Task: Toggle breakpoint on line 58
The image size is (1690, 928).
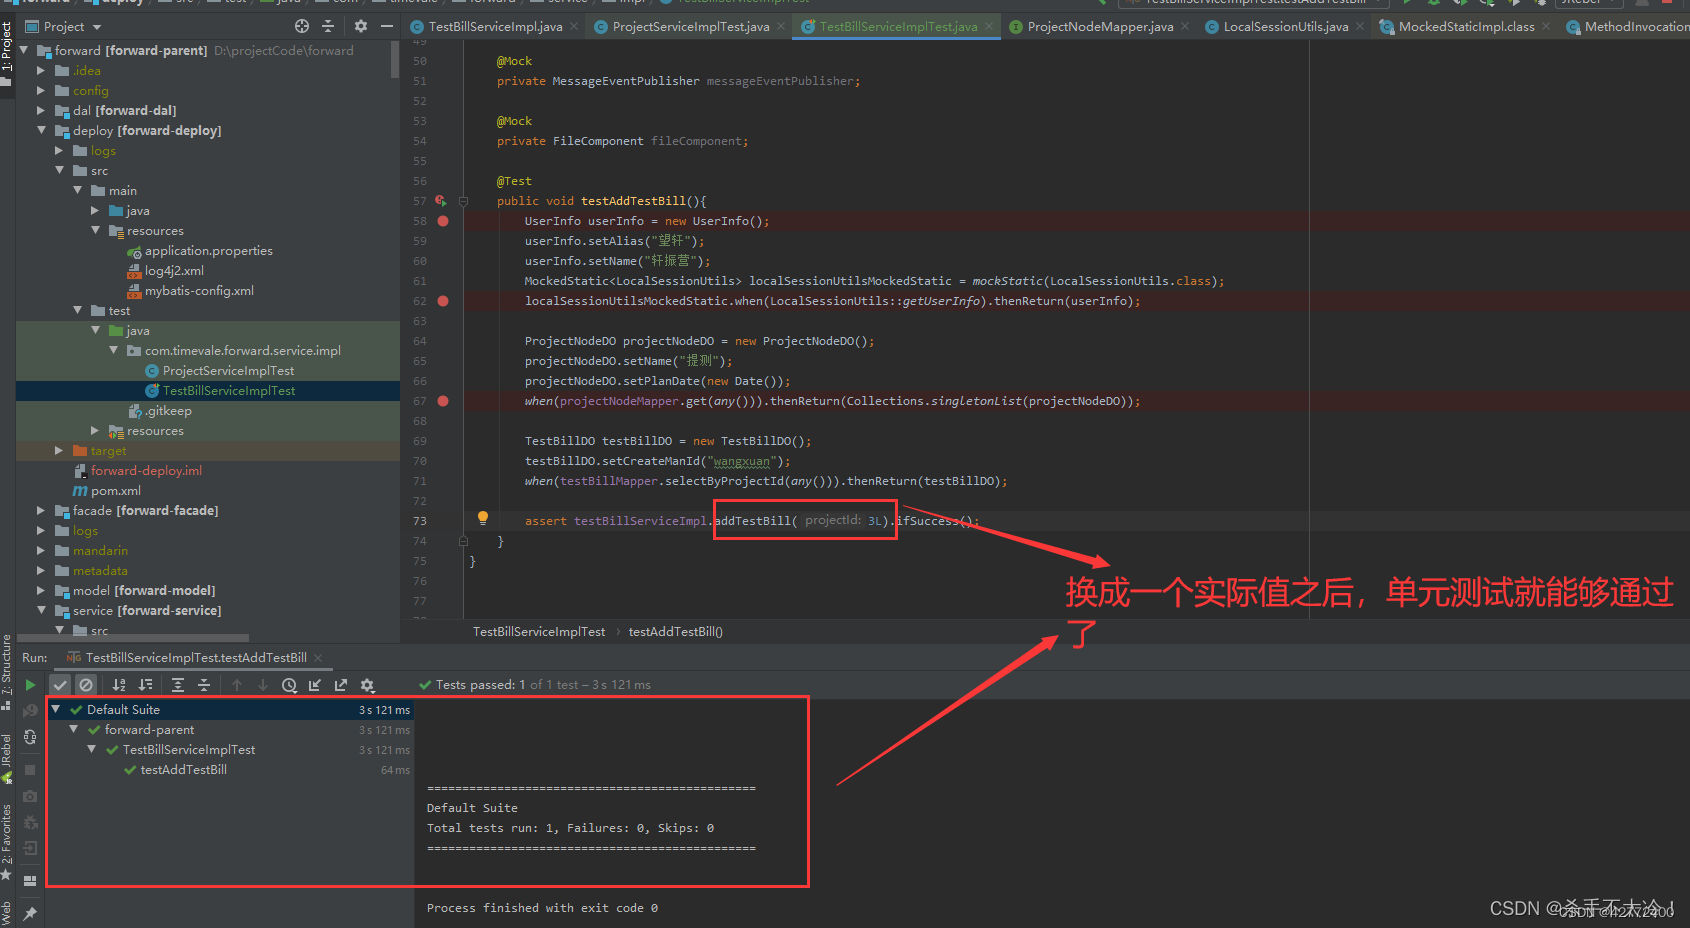Action: pos(443,221)
